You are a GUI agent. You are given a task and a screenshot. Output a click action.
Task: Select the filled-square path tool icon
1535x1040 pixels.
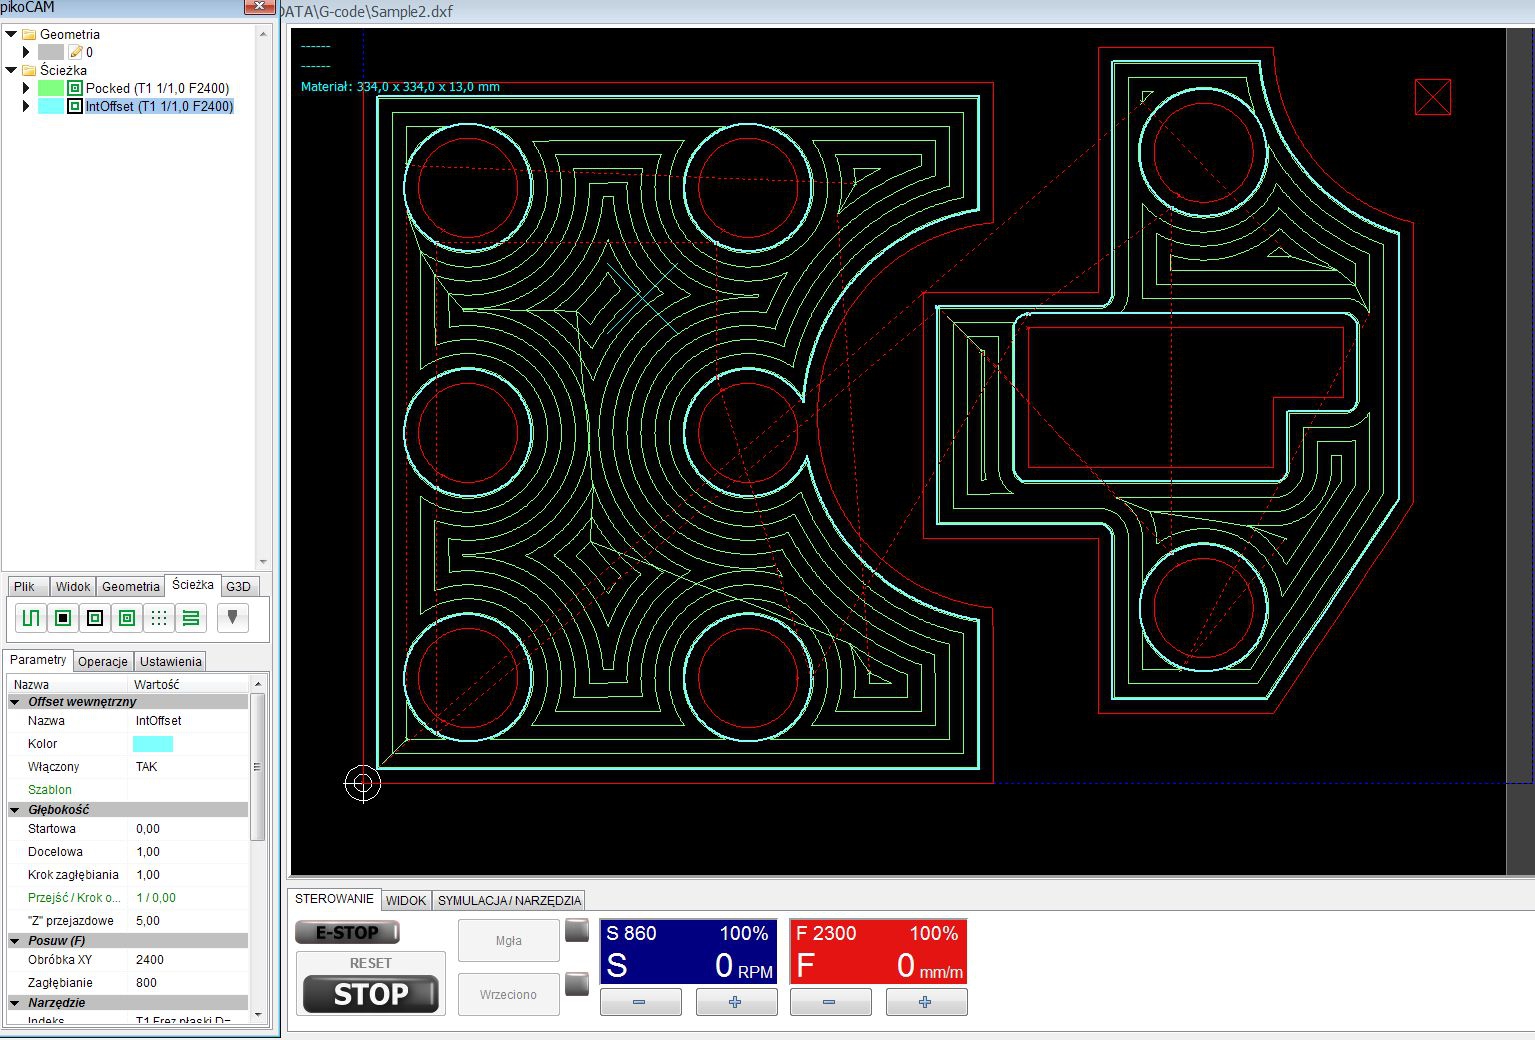point(63,618)
